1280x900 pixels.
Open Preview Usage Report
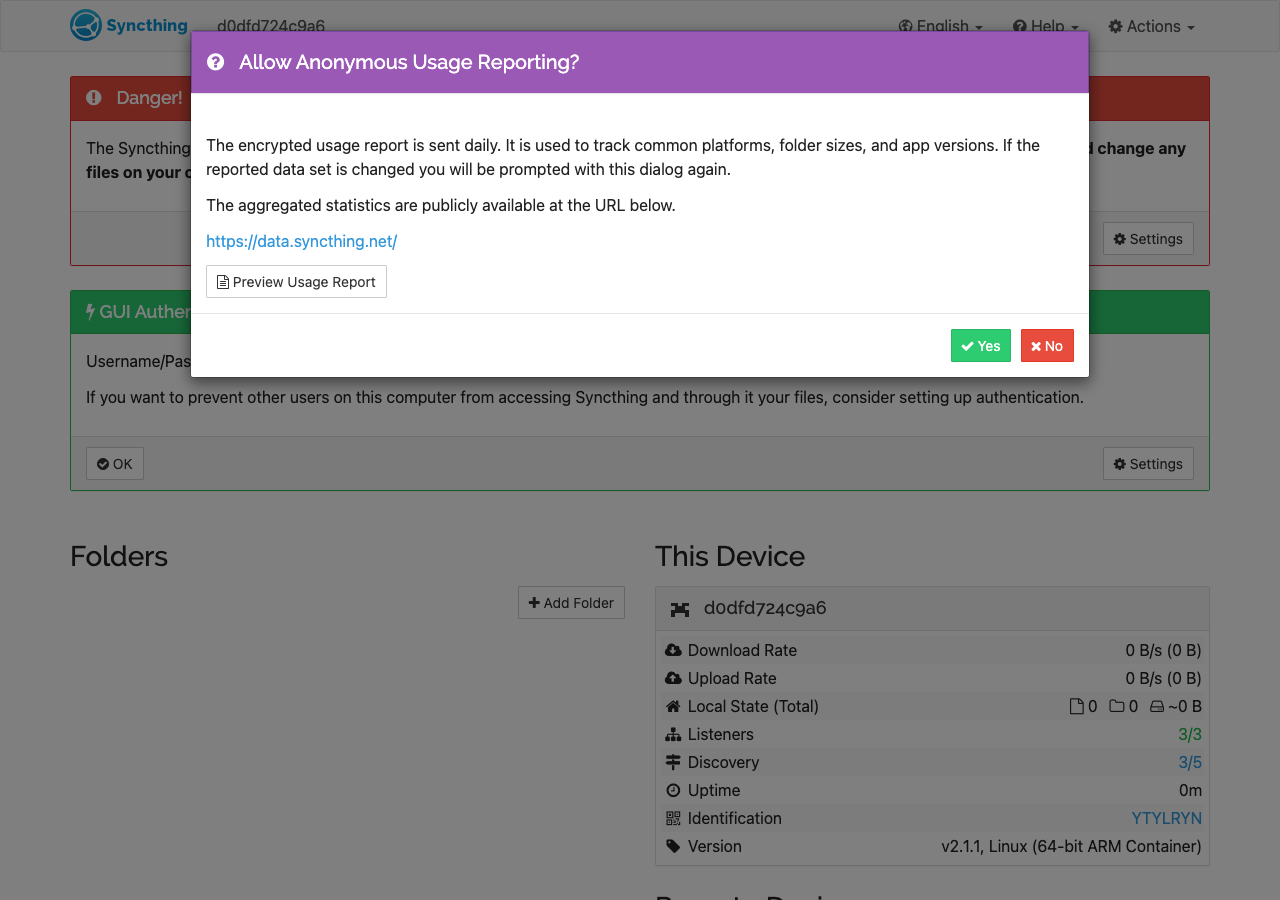296,281
